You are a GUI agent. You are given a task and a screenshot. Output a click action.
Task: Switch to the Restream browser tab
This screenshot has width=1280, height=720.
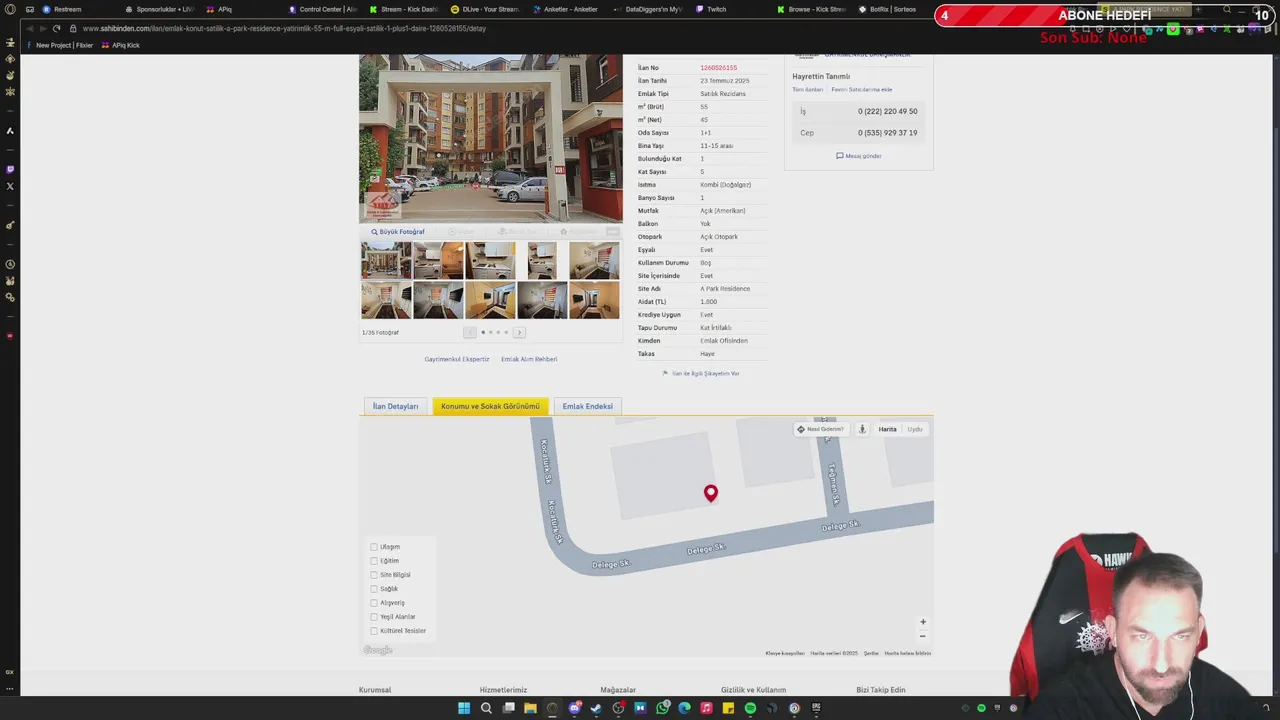tap(62, 9)
